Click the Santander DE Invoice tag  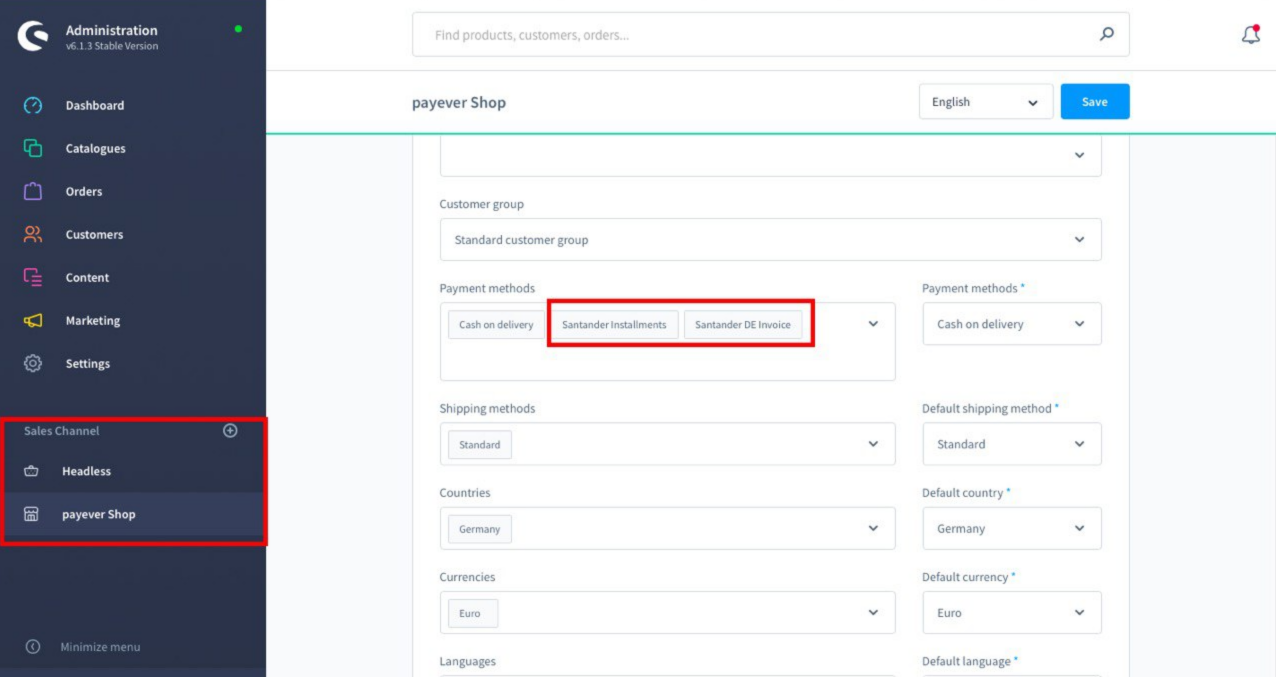tap(743, 325)
